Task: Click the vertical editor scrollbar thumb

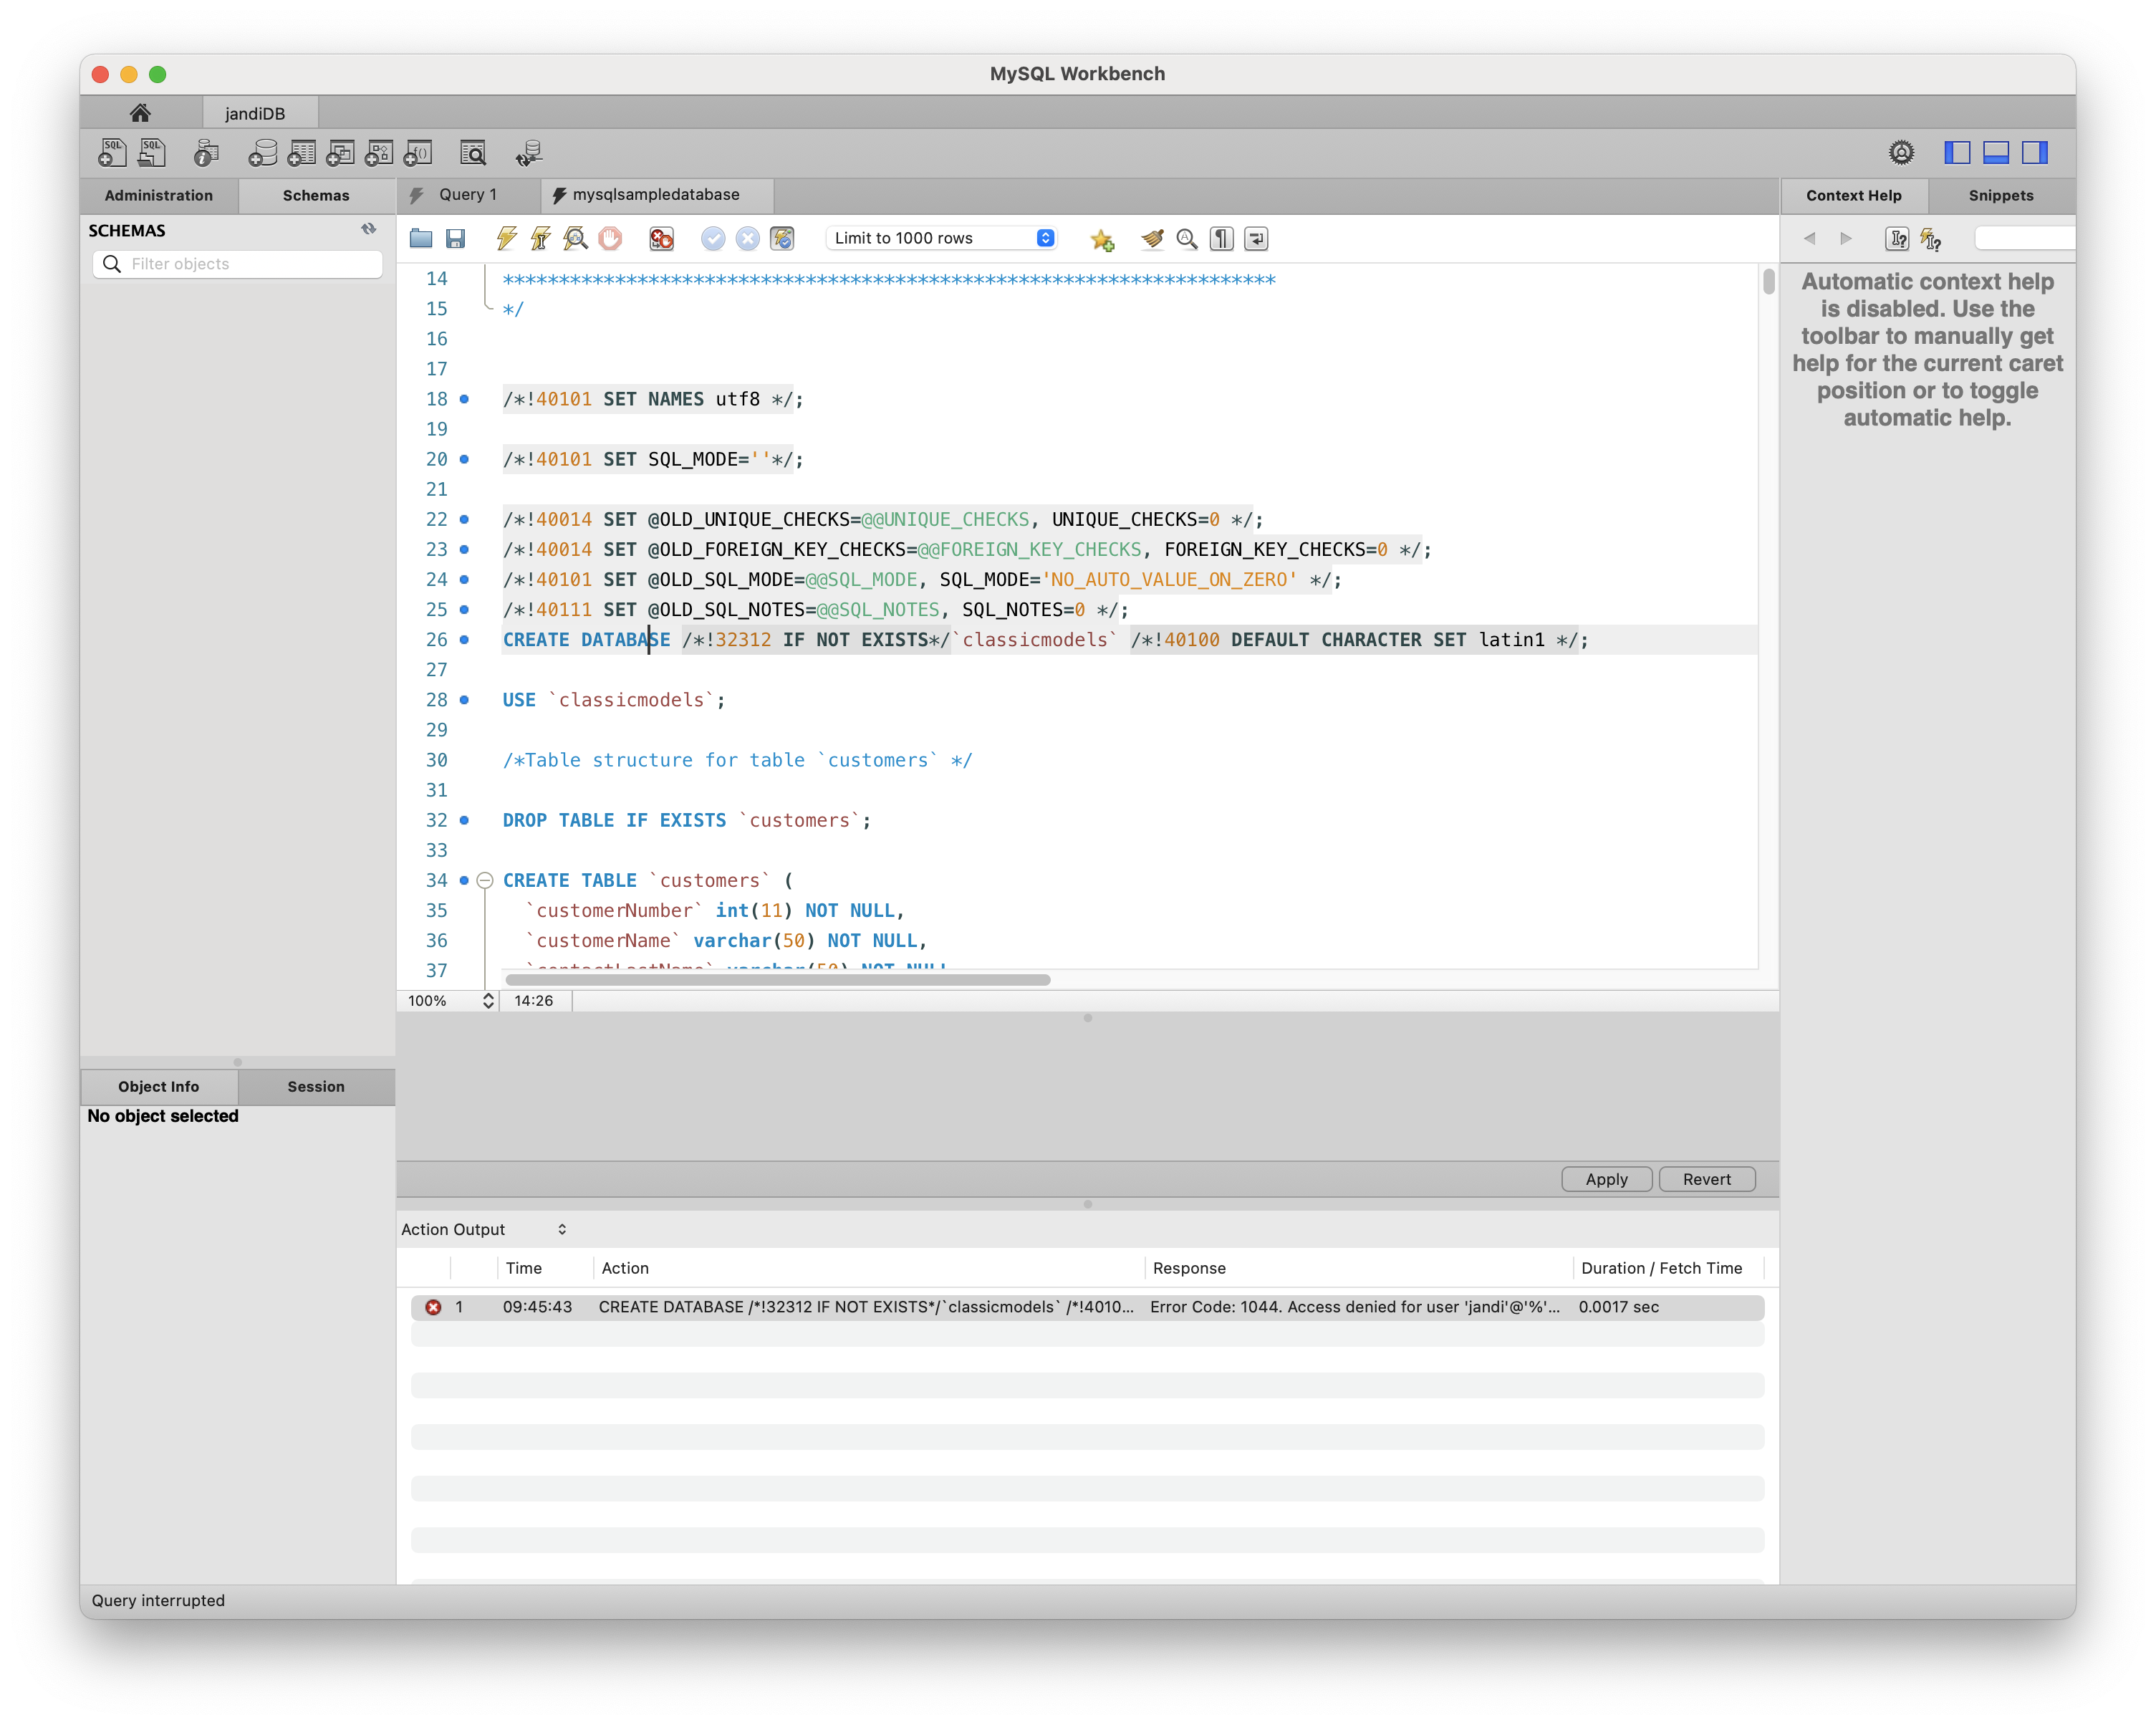Action: pyautogui.click(x=1768, y=282)
